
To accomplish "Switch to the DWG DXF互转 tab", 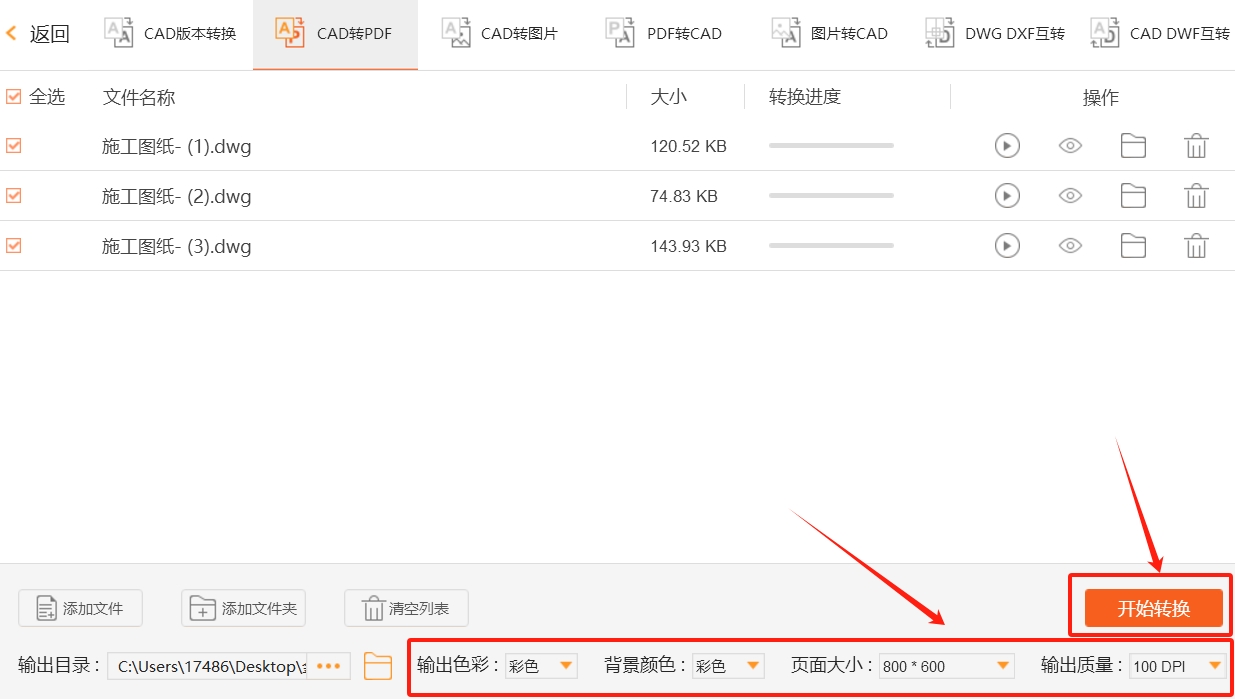I will point(995,32).
